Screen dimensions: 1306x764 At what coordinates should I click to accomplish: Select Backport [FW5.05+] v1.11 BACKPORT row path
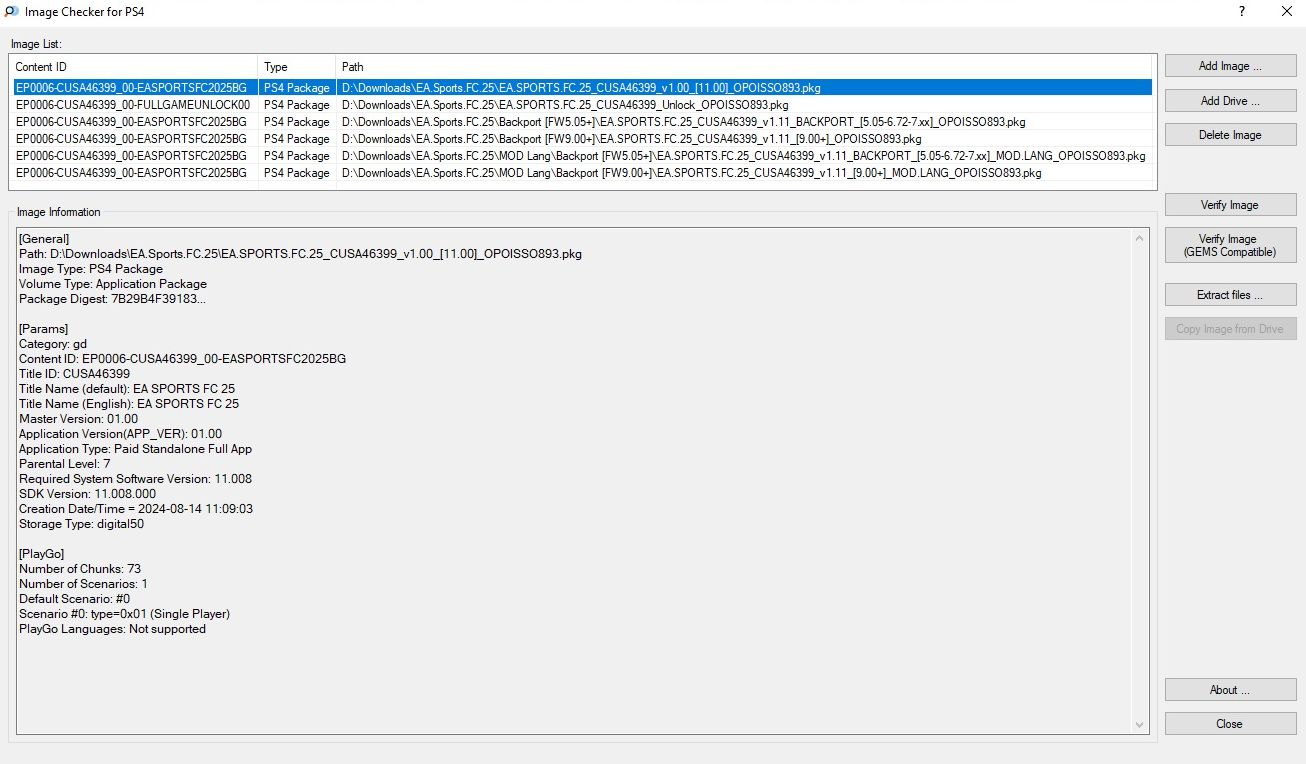click(x=683, y=122)
